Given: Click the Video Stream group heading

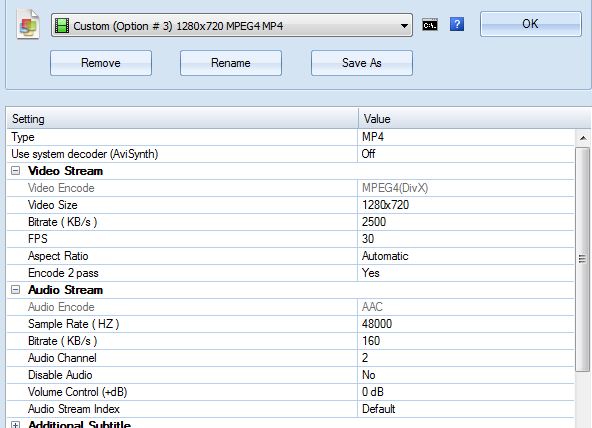Looking at the screenshot, I should (x=65, y=171).
